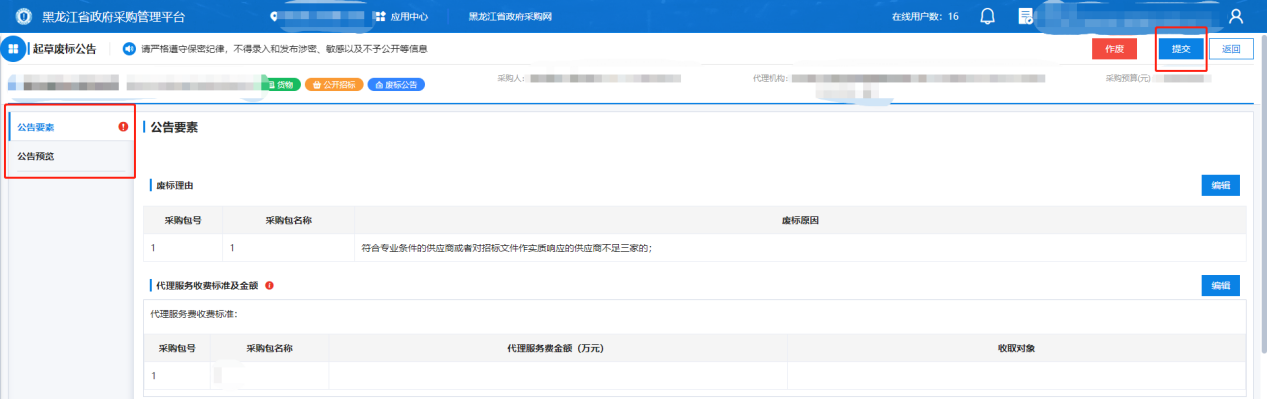Click the 起草废标公告 page title
The image size is (1267, 399).
(65, 49)
